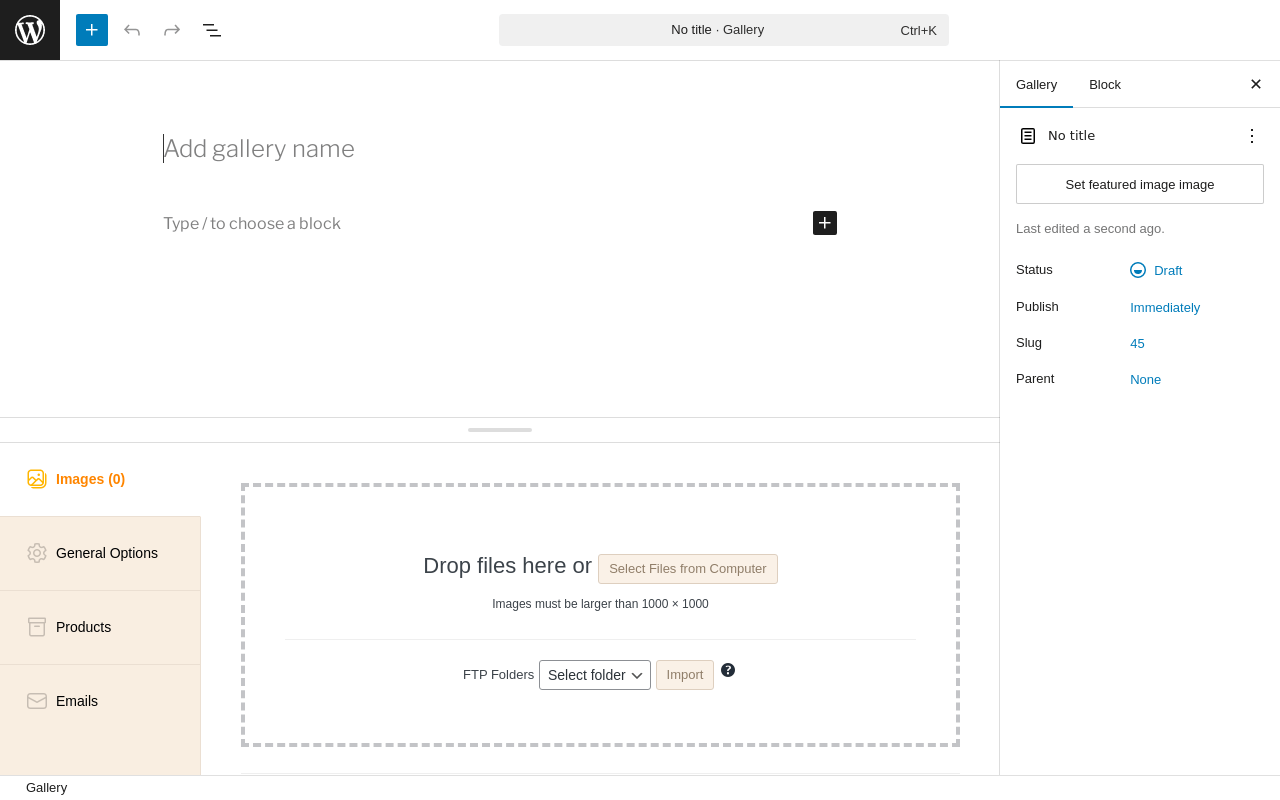Click the Add gallery name title field

500,149
